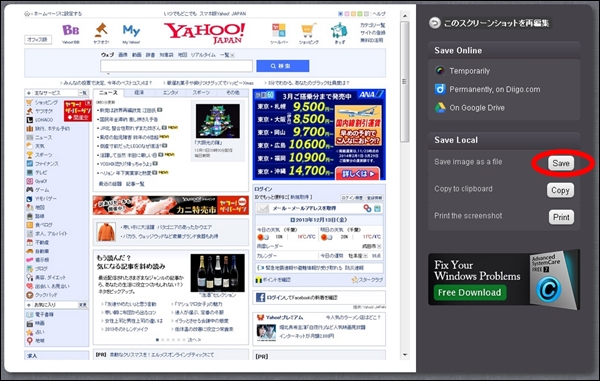Click the Awesome Screenshot lens icon beside Temporarily
Screen dimensions: 600x381
click(440, 71)
